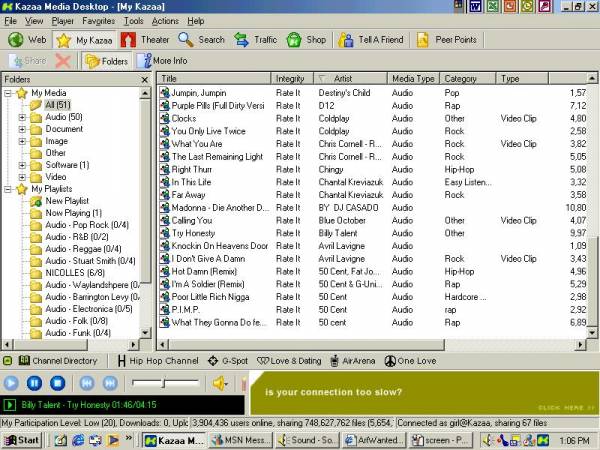Open the Love & Dating channel

point(289,361)
